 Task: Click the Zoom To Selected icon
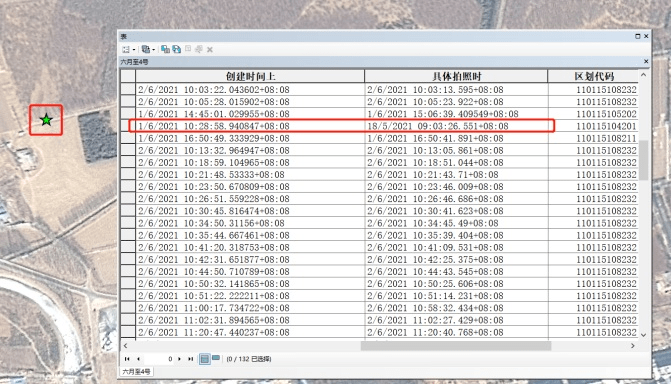click(199, 49)
